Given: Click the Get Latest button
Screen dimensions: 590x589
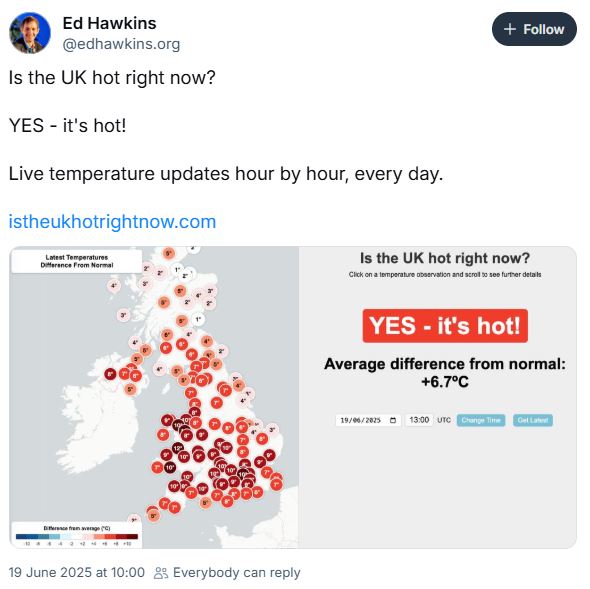Looking at the screenshot, I should pos(533,420).
